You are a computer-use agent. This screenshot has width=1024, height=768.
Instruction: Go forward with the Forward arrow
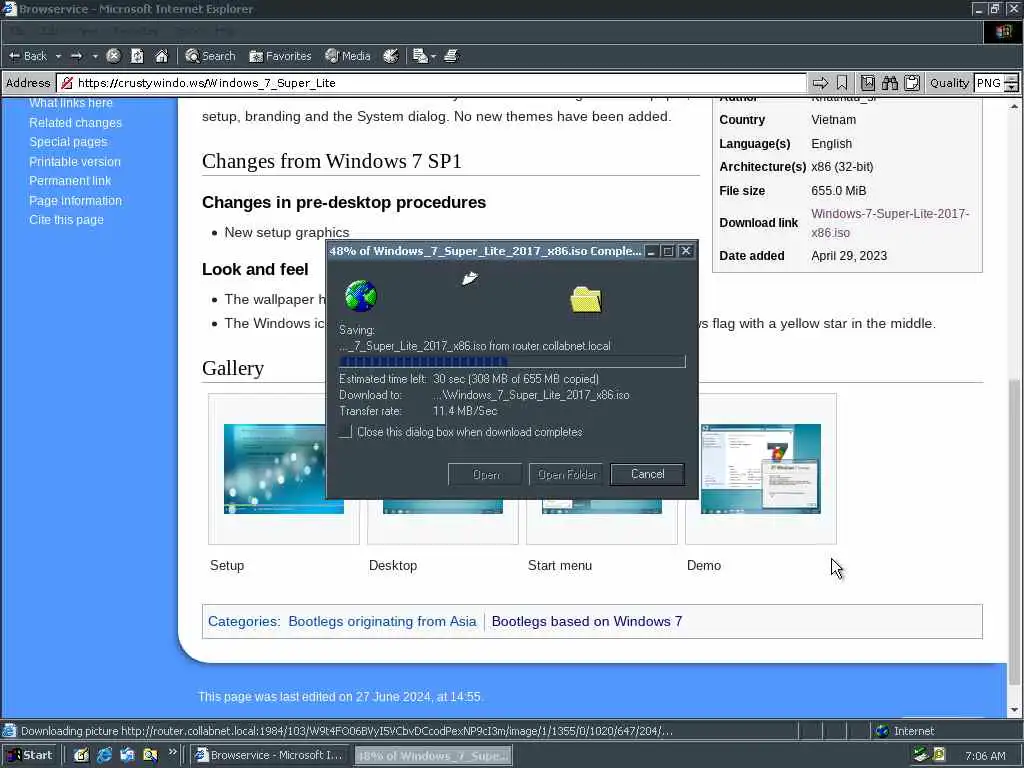click(x=76, y=56)
